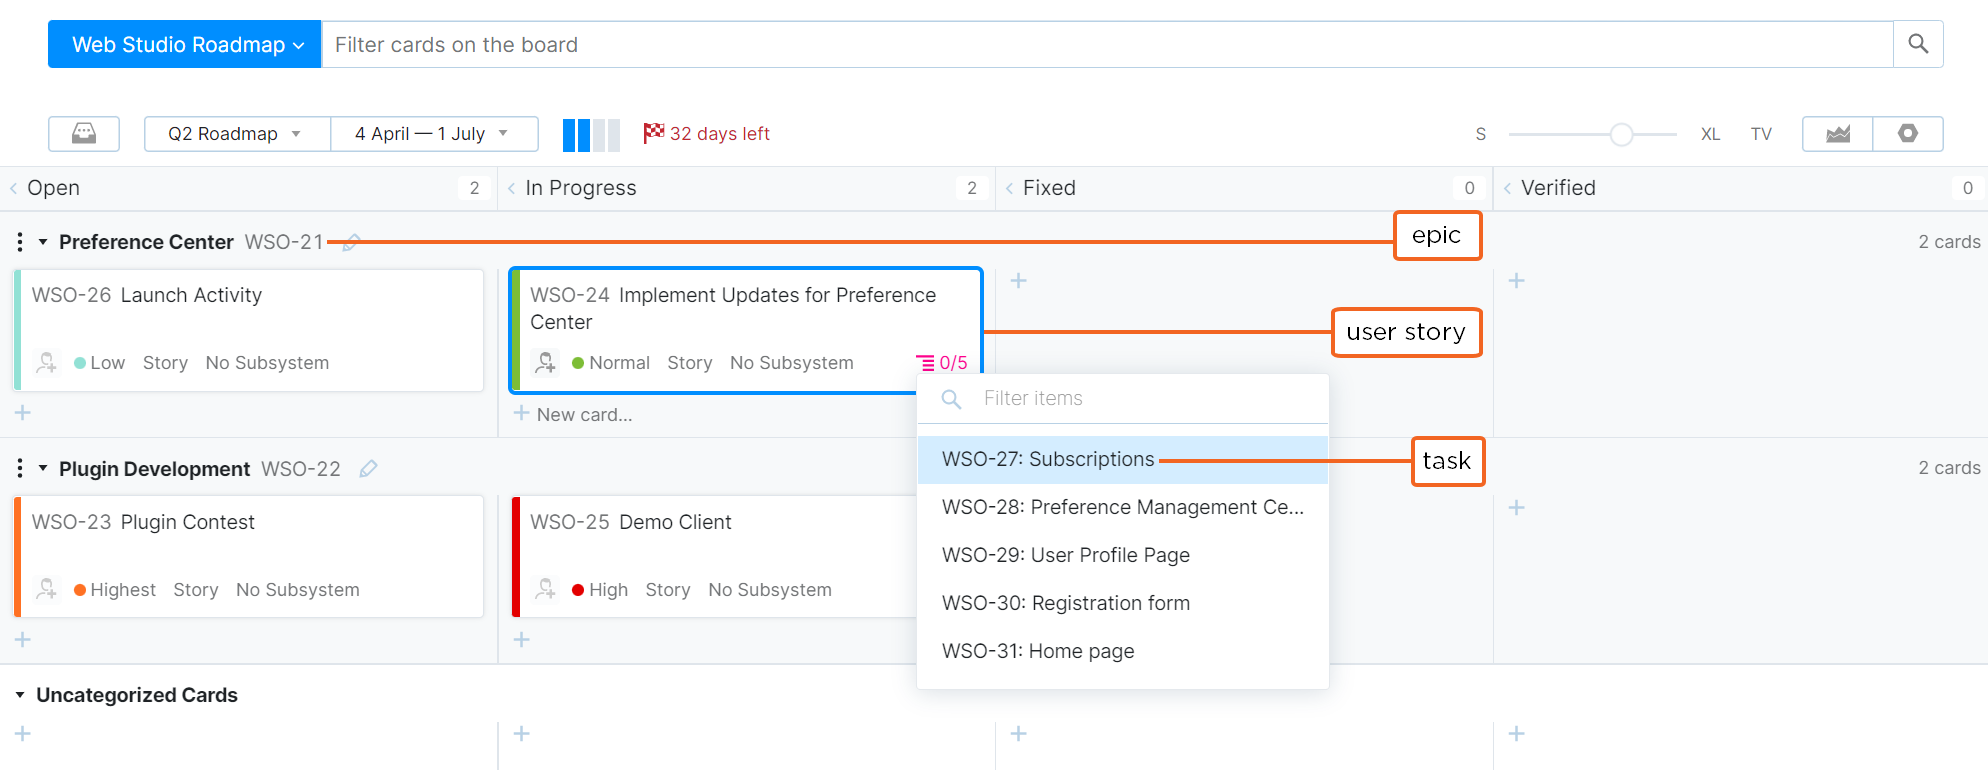Click New card... in In Progress
Screen dimensions: 1988x770
583,414
